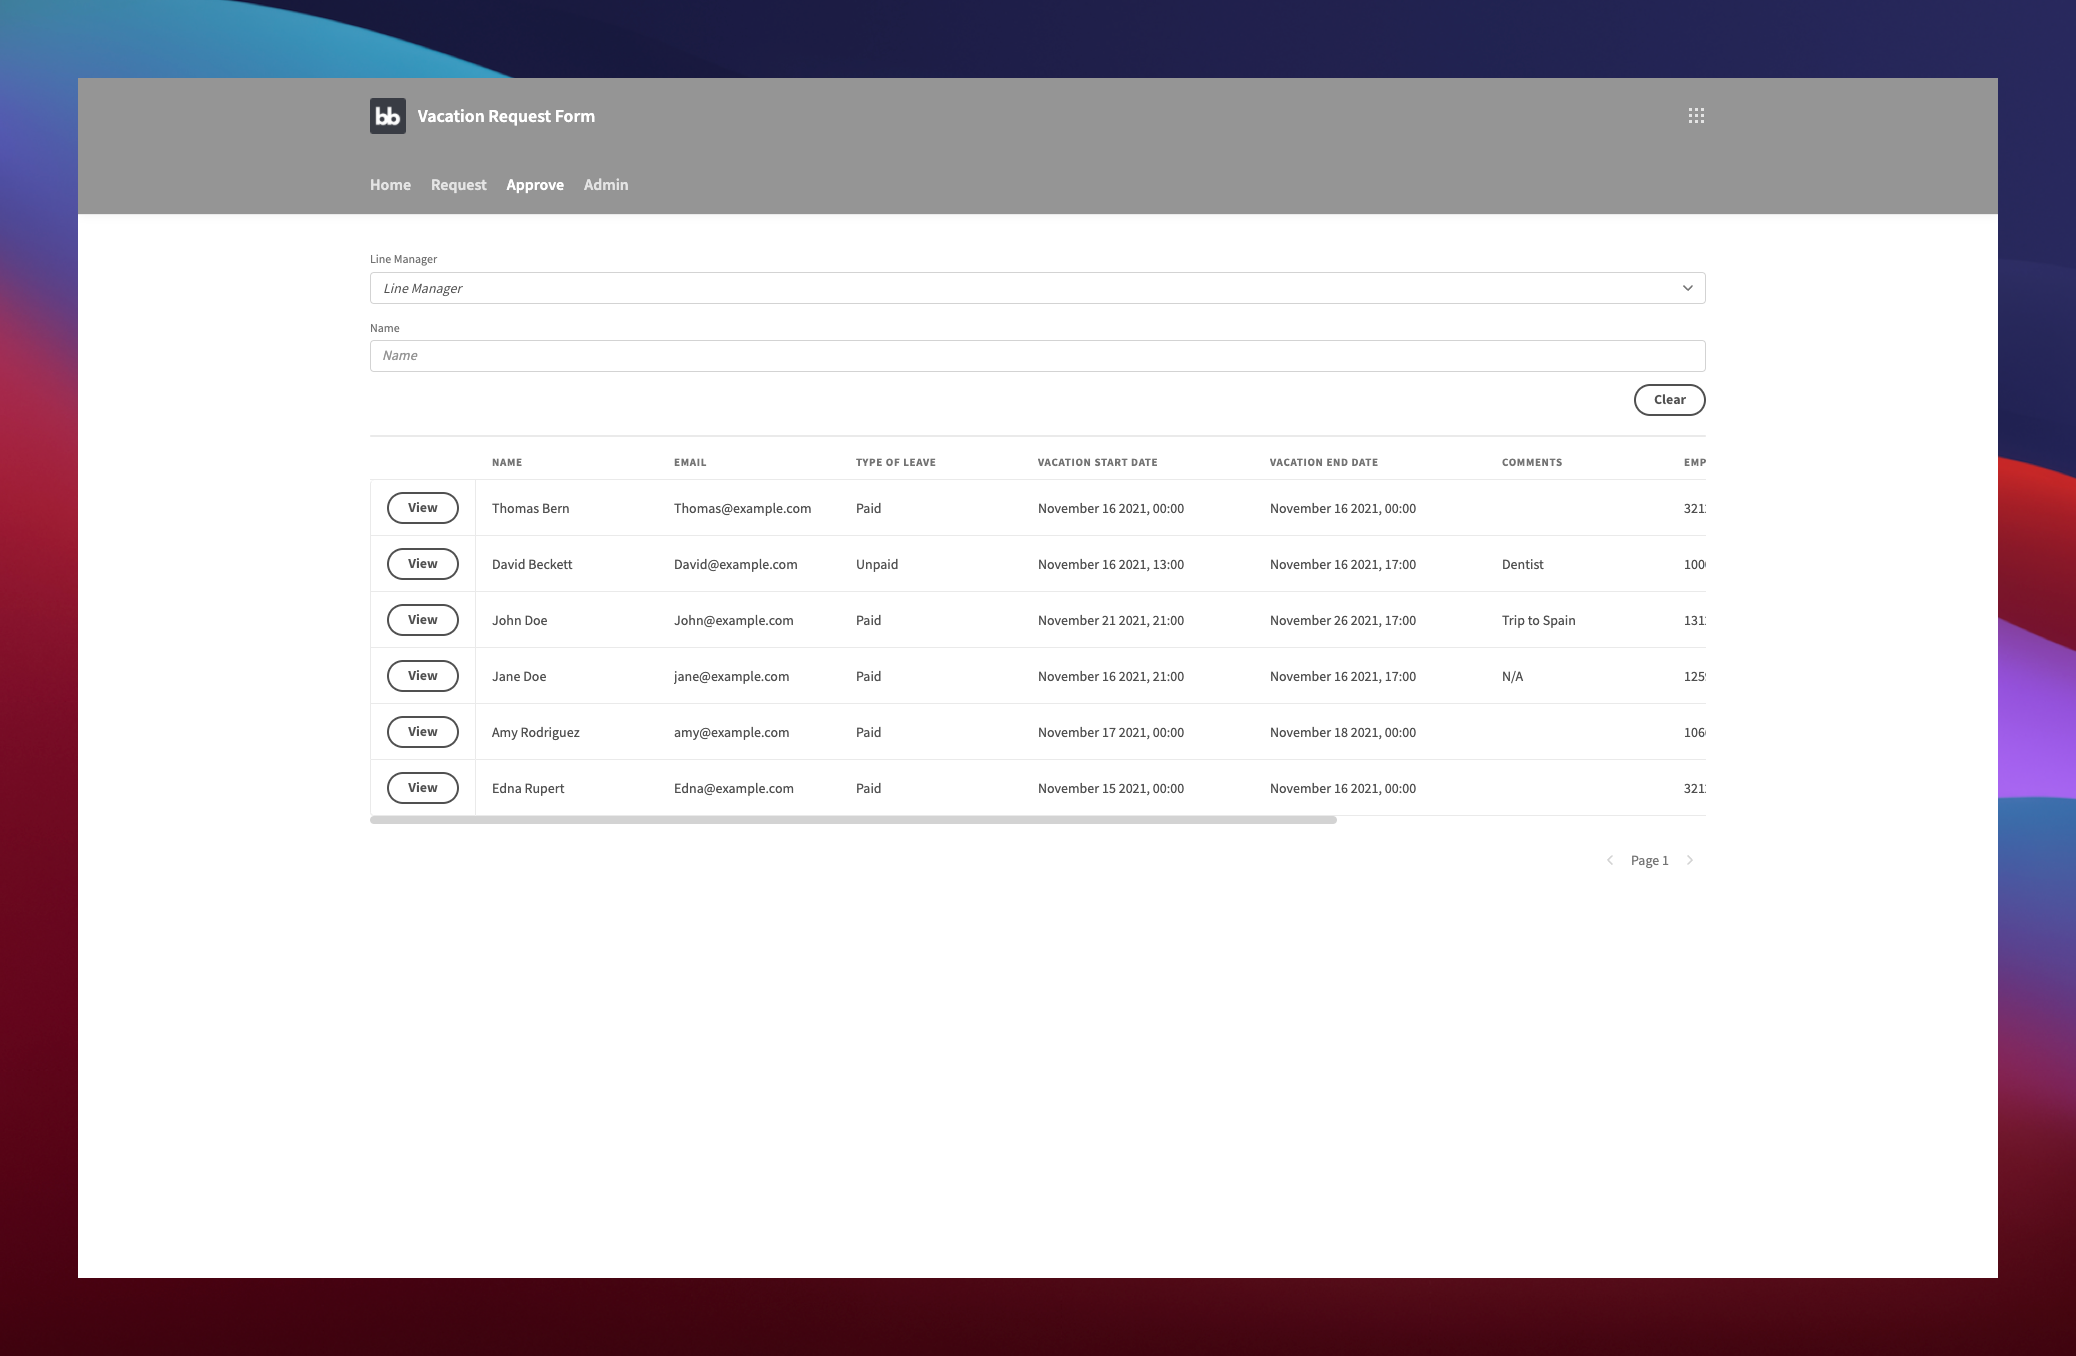Click the bb logo icon
The image size is (2076, 1356).
click(x=387, y=115)
